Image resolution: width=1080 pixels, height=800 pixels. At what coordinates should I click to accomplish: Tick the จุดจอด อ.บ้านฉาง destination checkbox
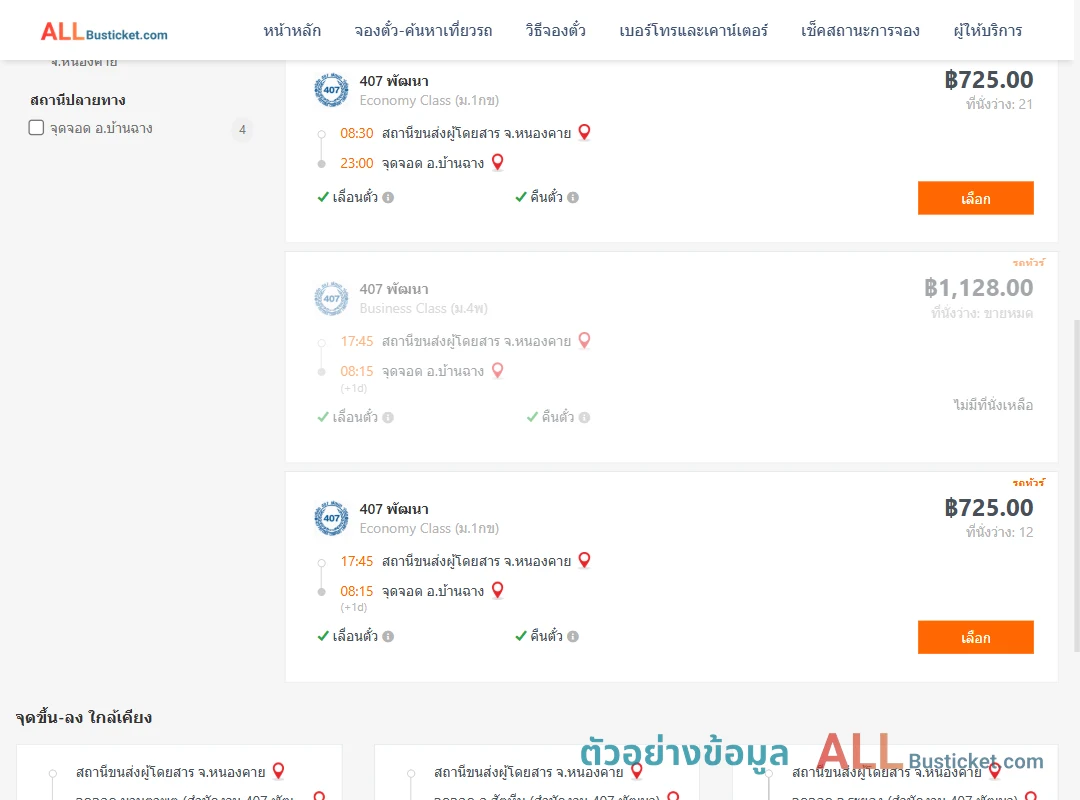click(37, 128)
